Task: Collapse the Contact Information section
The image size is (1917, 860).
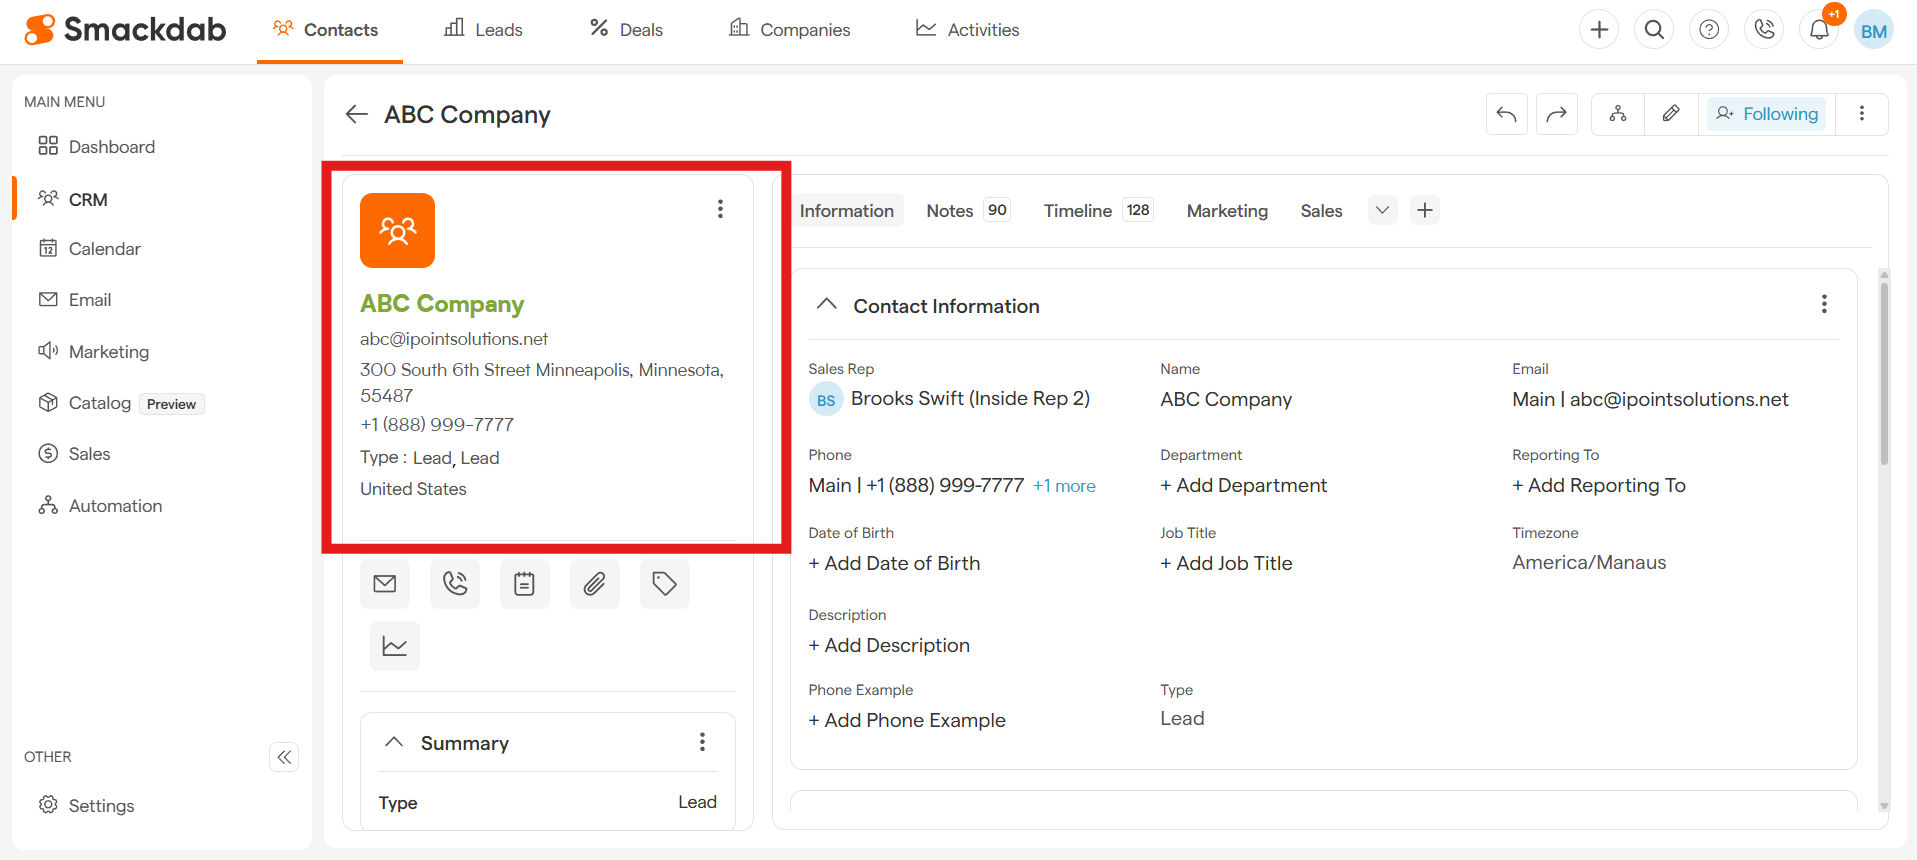Action: [x=827, y=305]
